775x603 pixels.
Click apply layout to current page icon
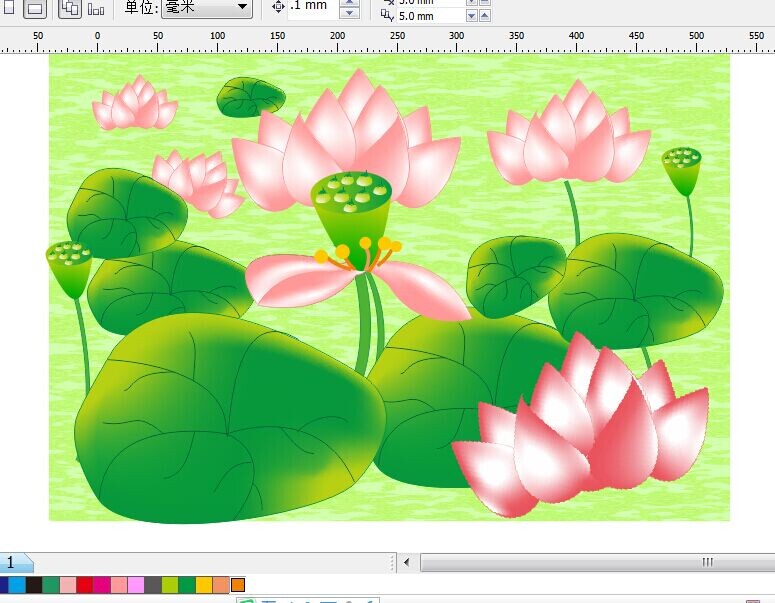[x=96, y=9]
